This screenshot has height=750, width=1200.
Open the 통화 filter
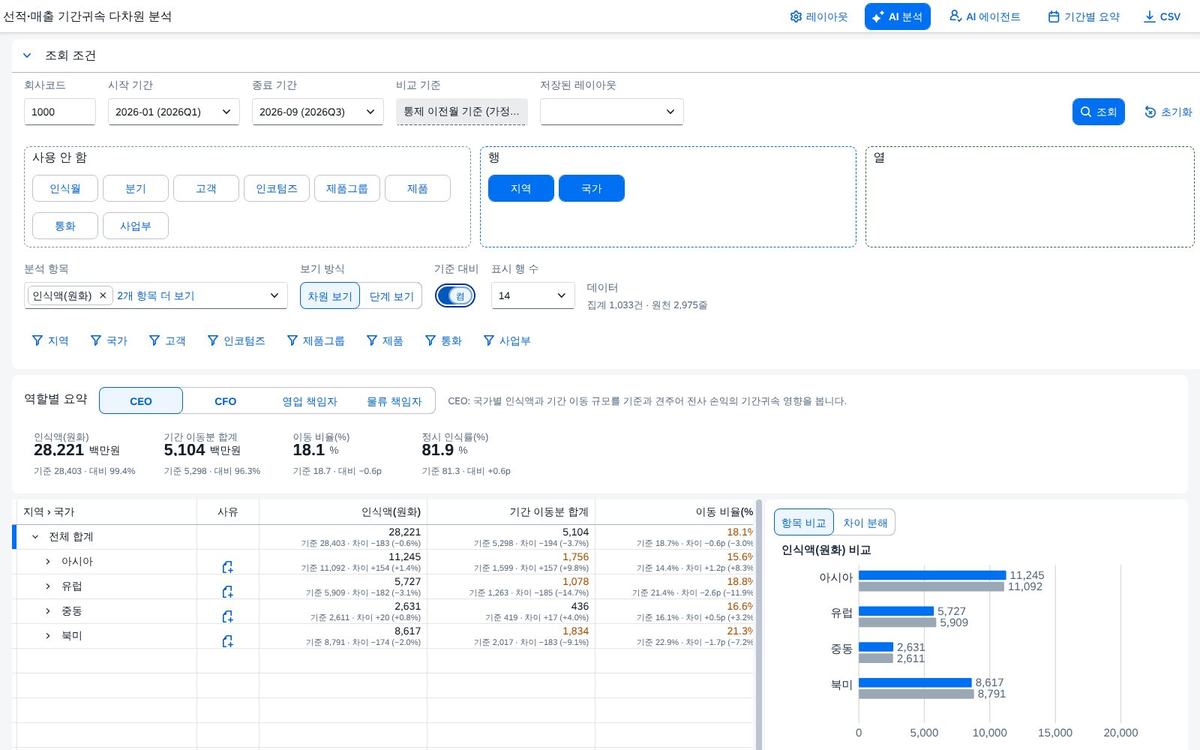pyautogui.click(x=443, y=341)
